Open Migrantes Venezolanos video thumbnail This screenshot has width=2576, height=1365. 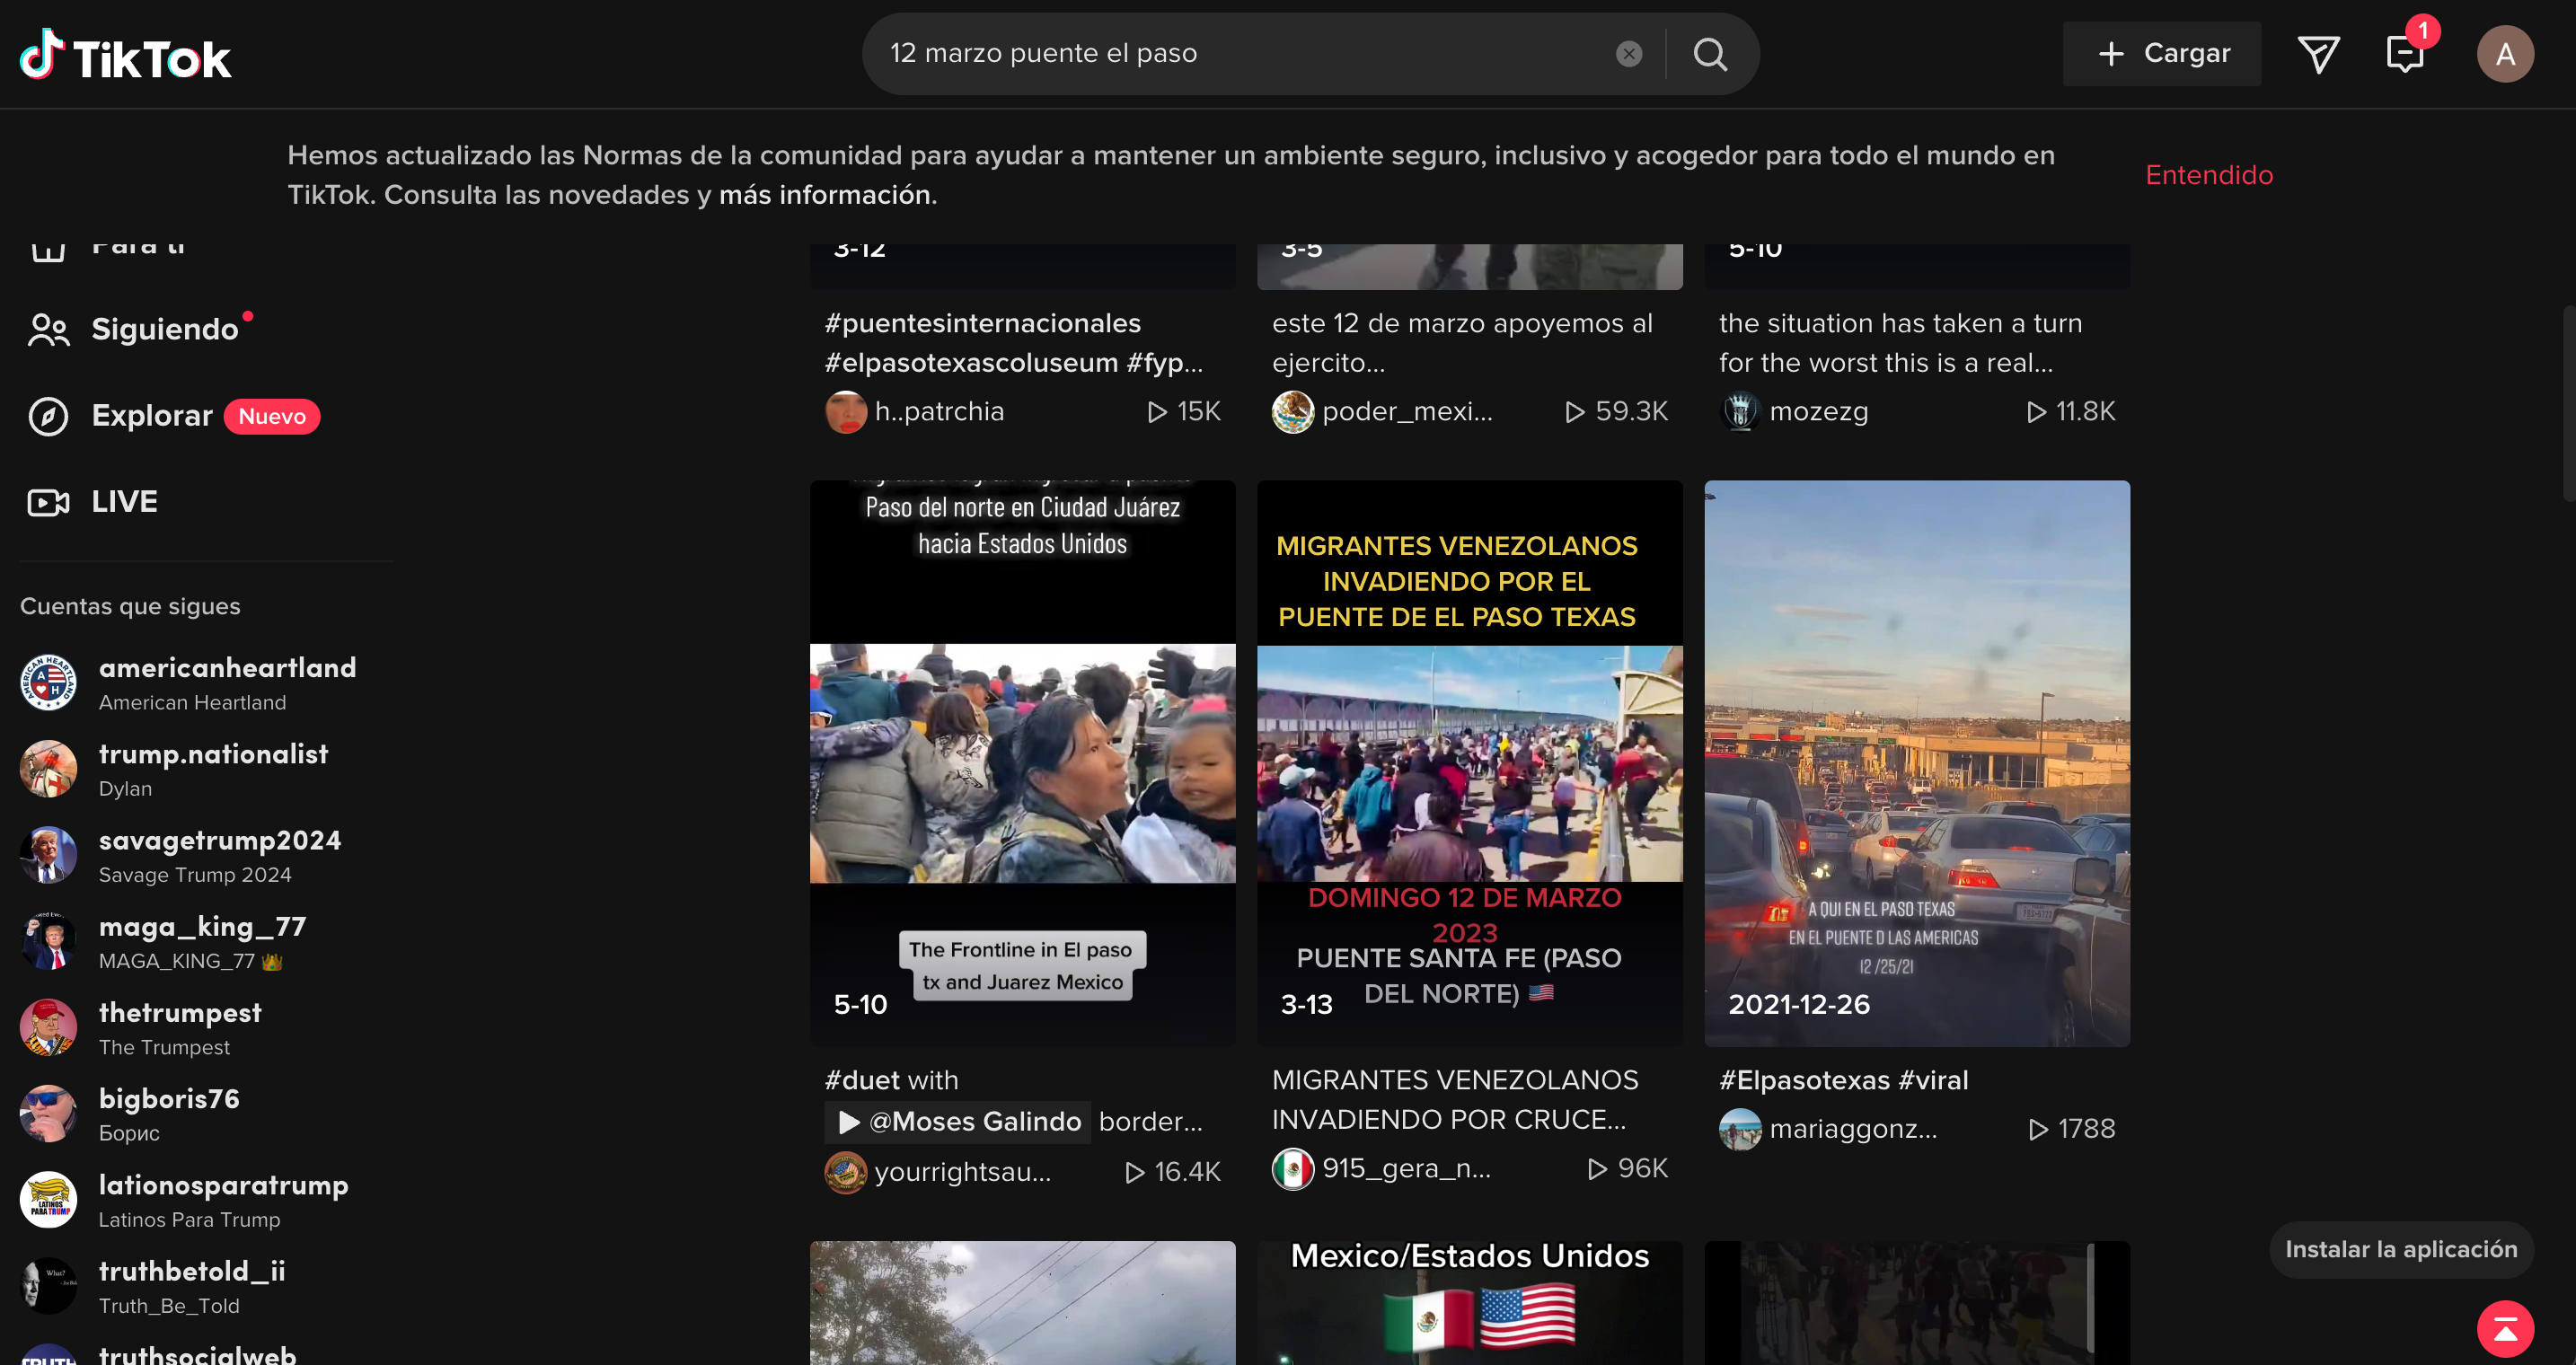pyautogui.click(x=1469, y=763)
